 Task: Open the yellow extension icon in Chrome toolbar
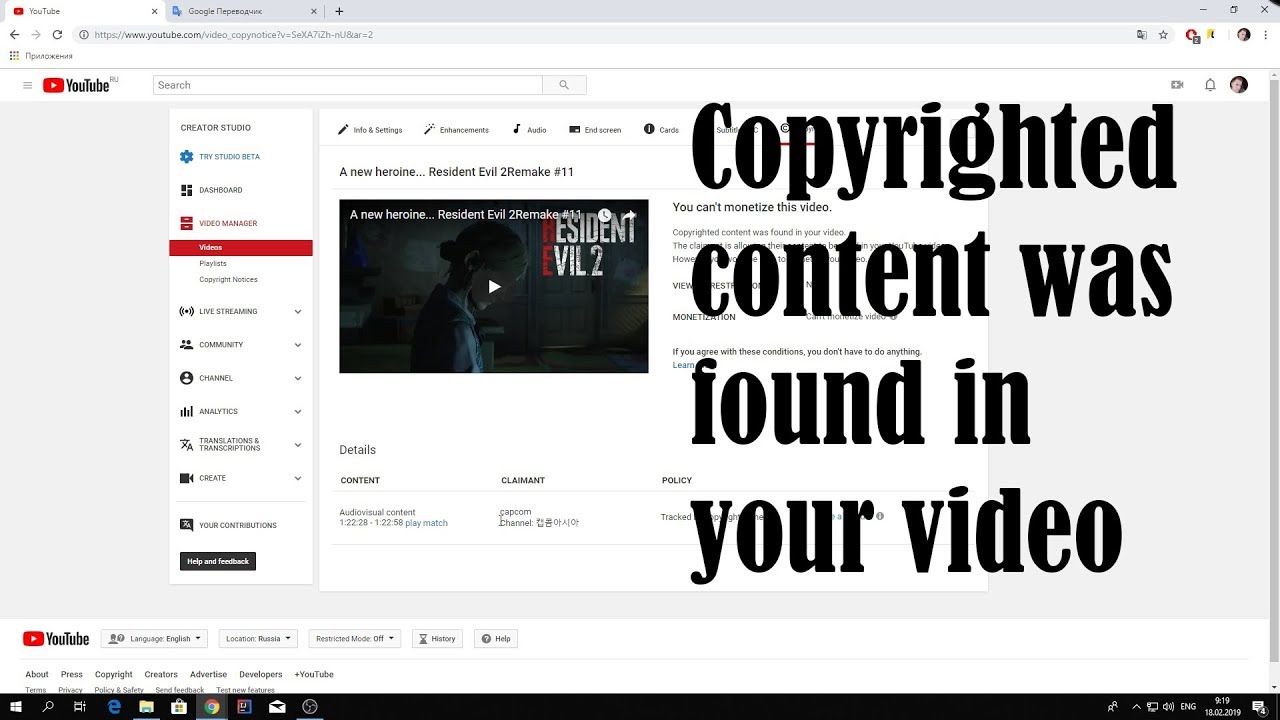[1210, 35]
